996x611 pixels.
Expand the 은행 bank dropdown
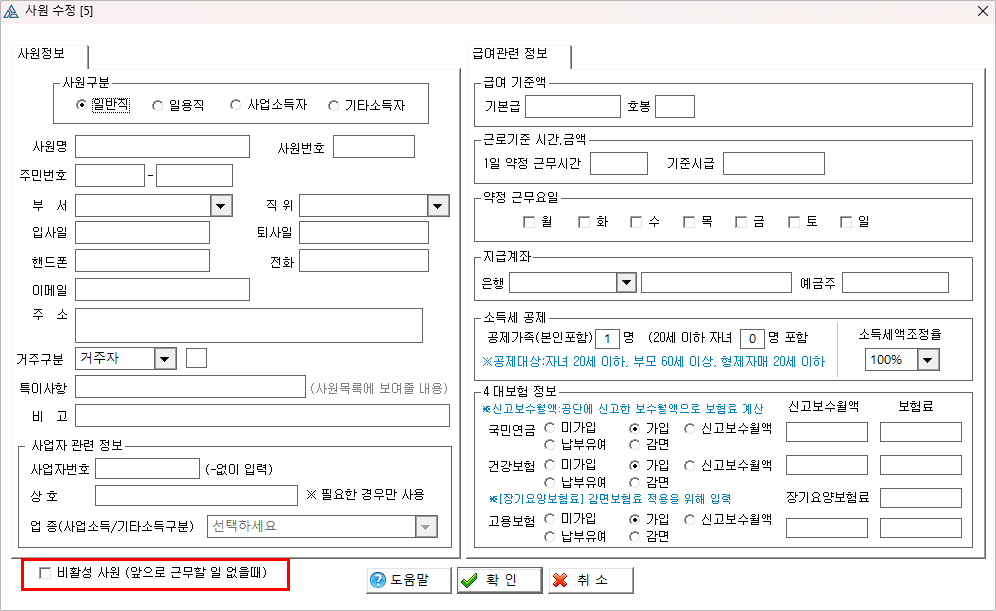coord(626,283)
